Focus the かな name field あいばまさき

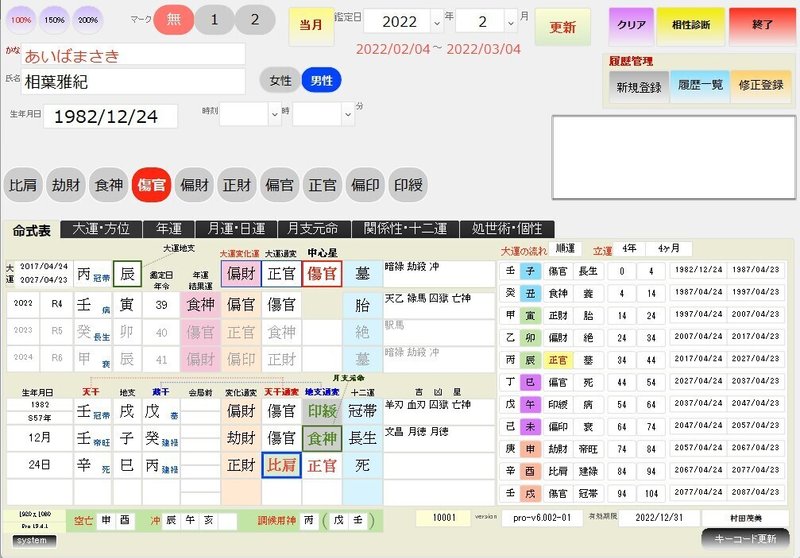[x=133, y=55]
